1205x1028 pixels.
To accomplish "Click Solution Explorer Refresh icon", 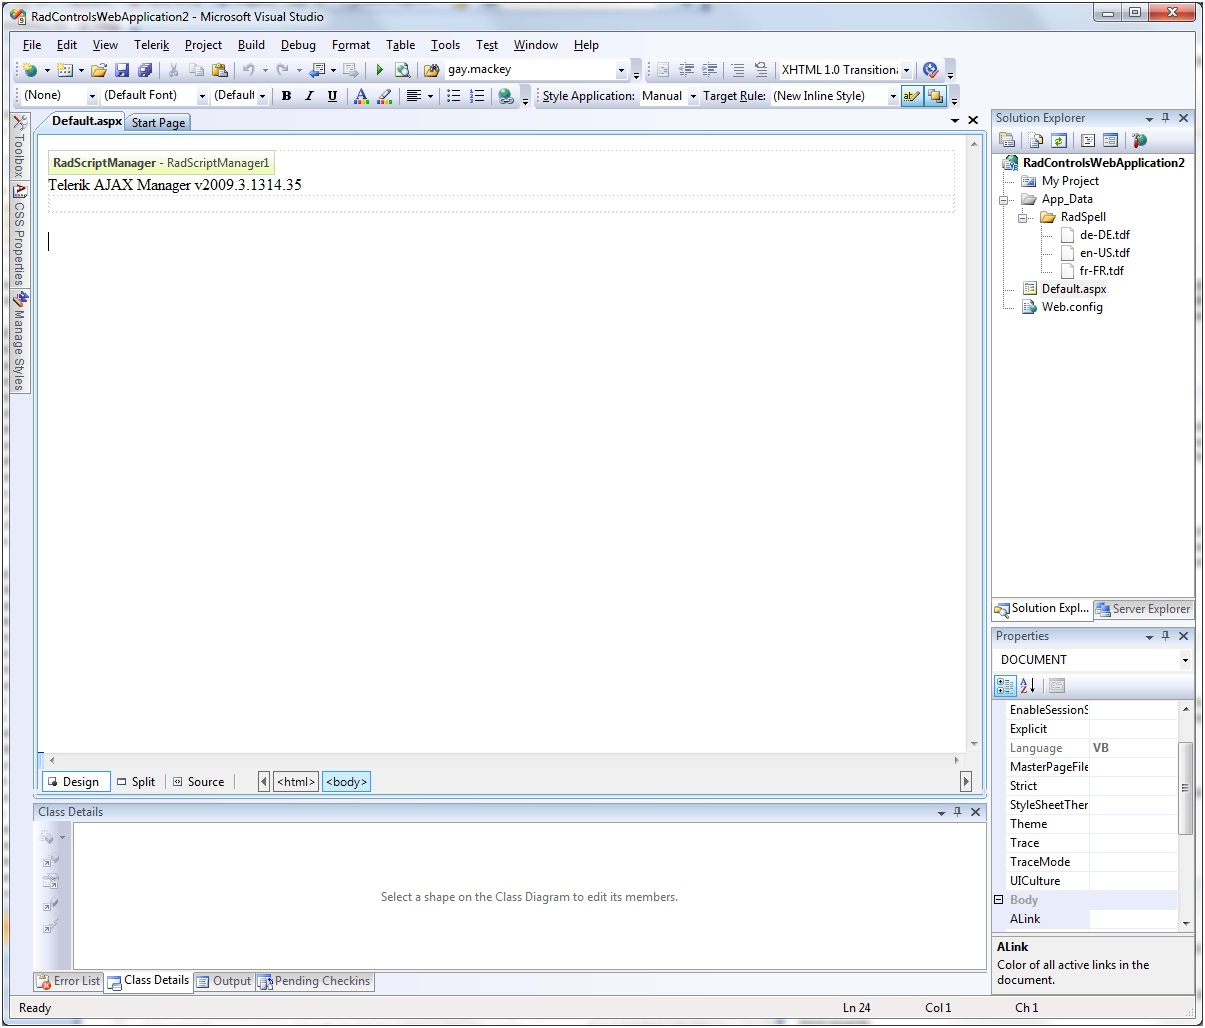I will point(1059,141).
